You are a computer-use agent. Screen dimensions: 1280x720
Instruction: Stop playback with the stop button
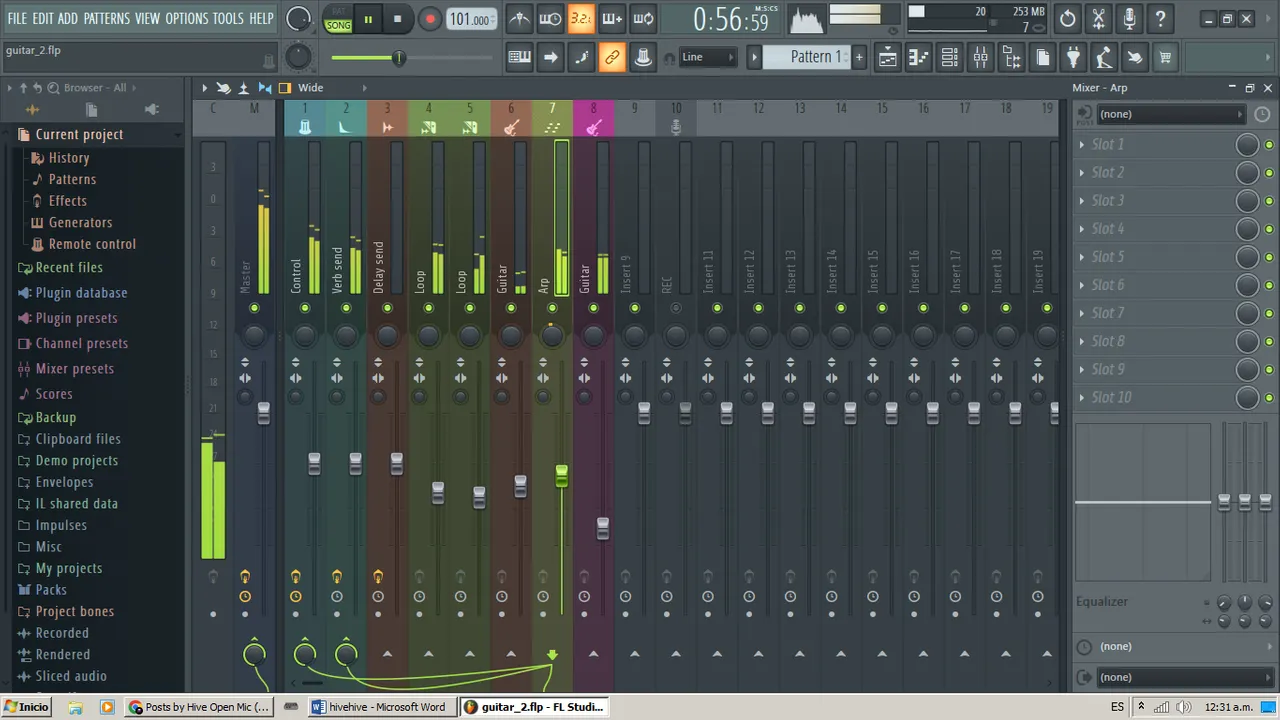(397, 19)
